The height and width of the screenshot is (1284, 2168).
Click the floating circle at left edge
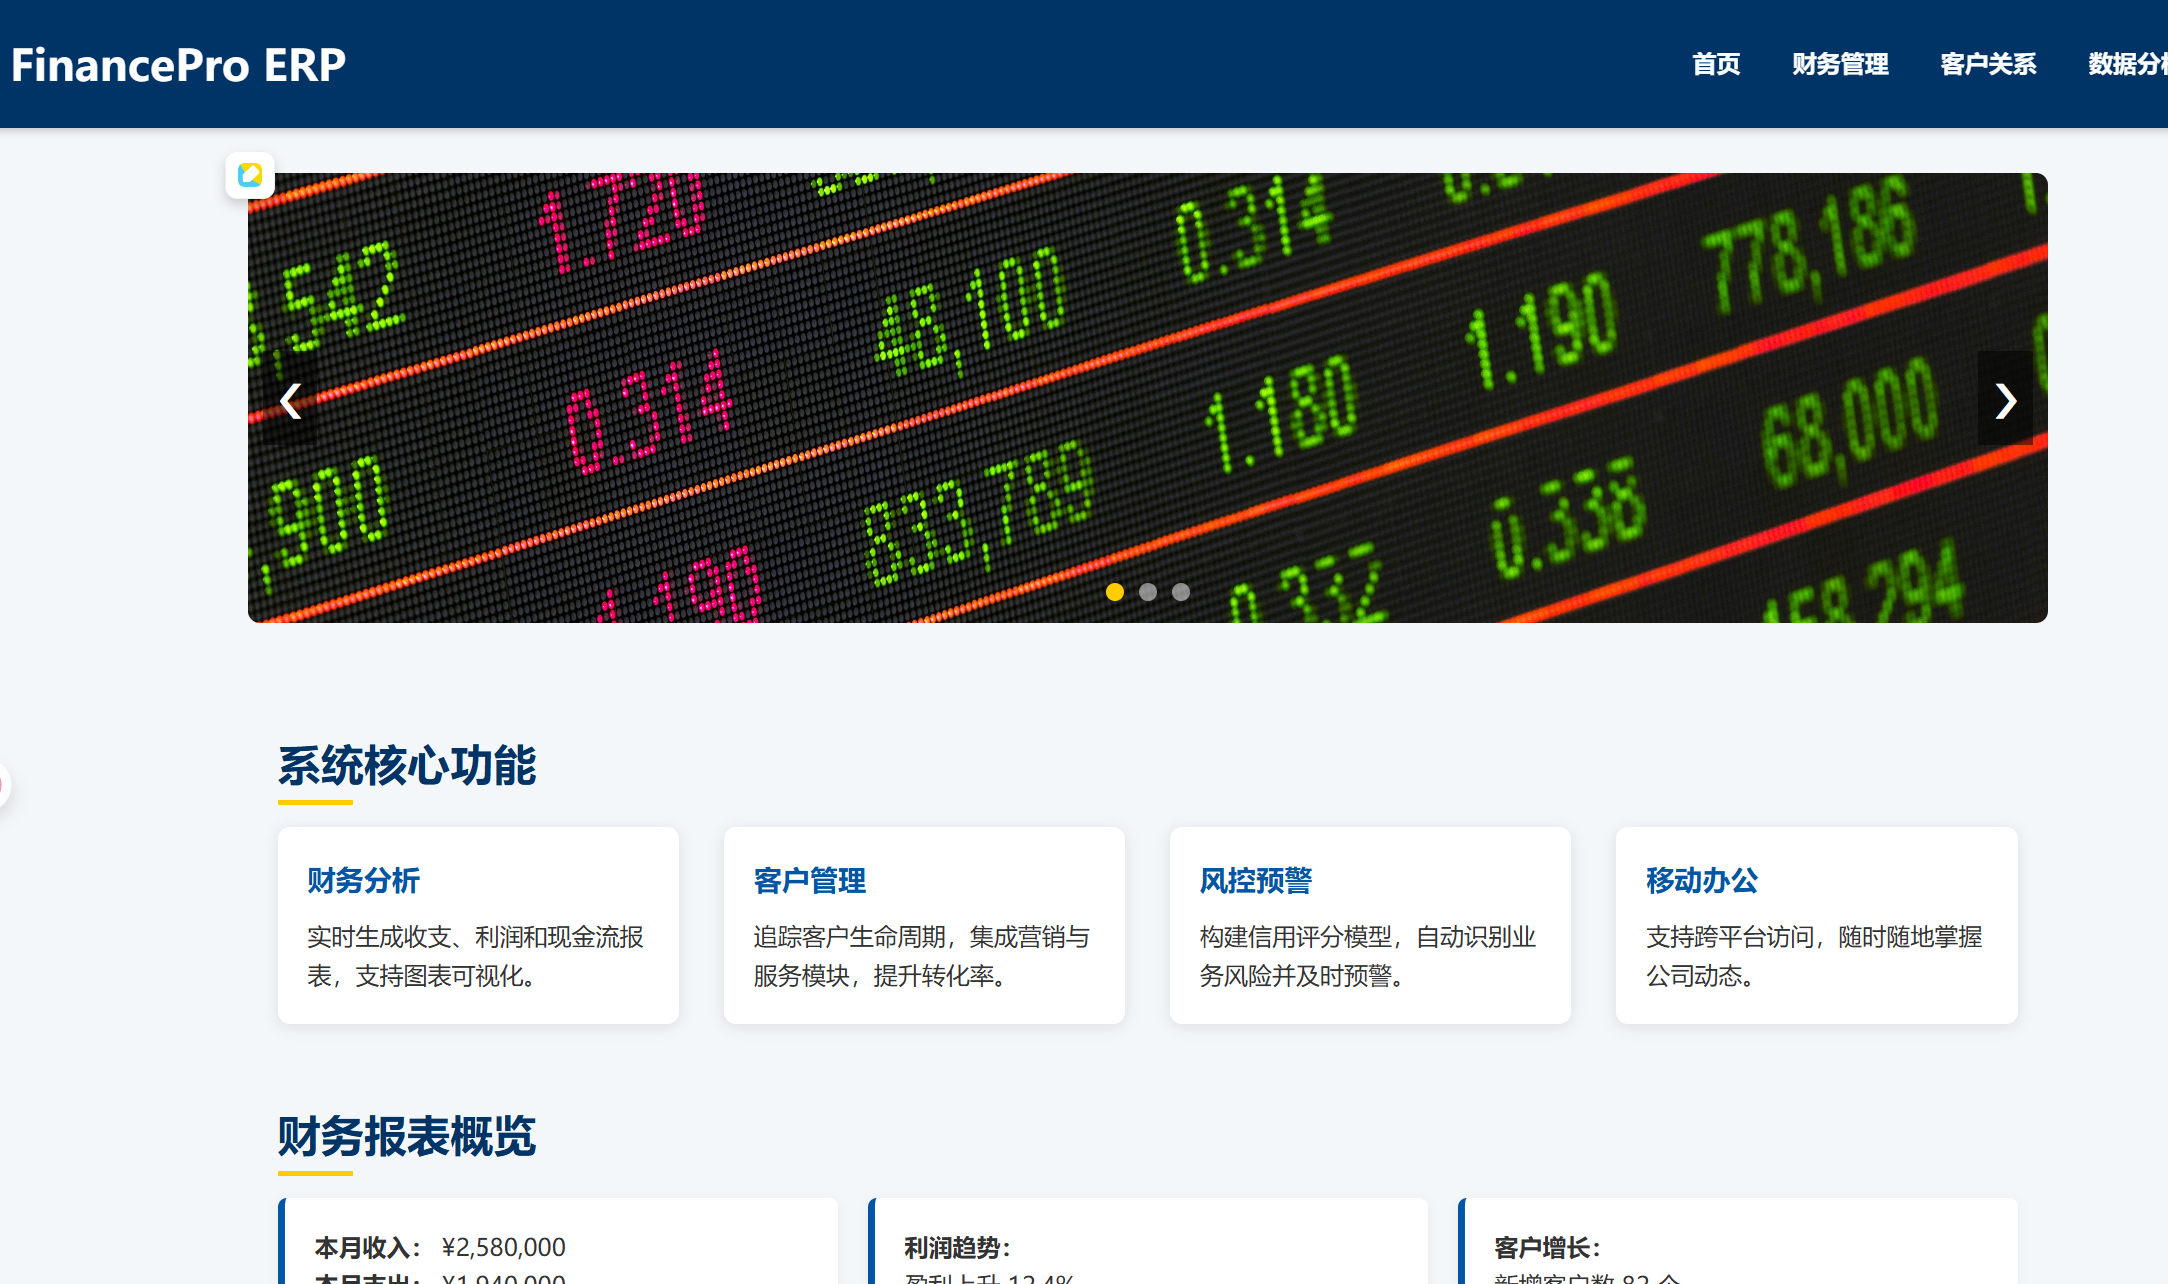[3, 785]
